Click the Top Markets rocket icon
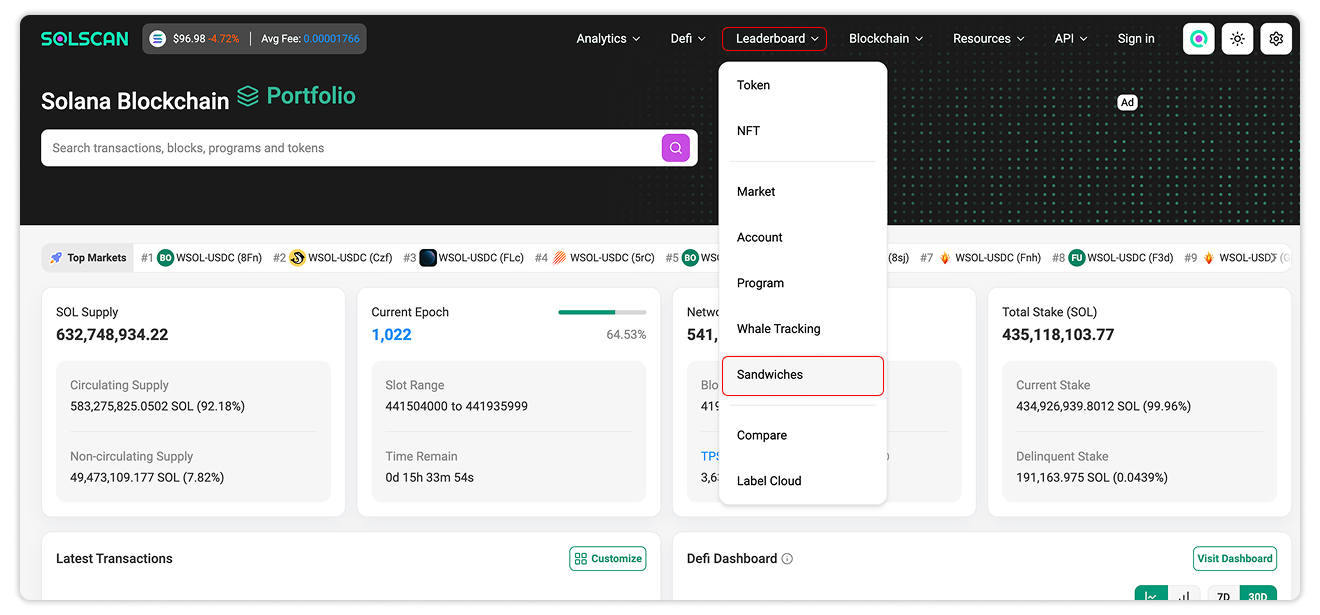 click(x=56, y=258)
